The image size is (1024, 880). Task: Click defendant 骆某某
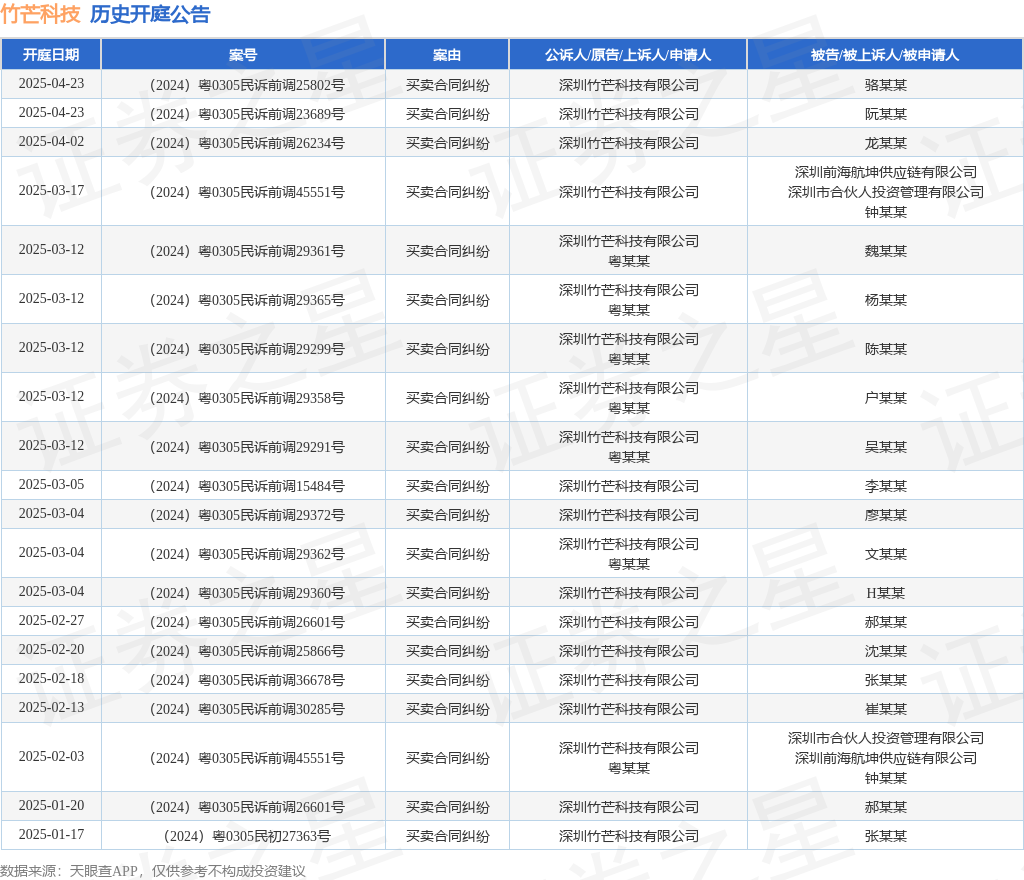coord(886,85)
